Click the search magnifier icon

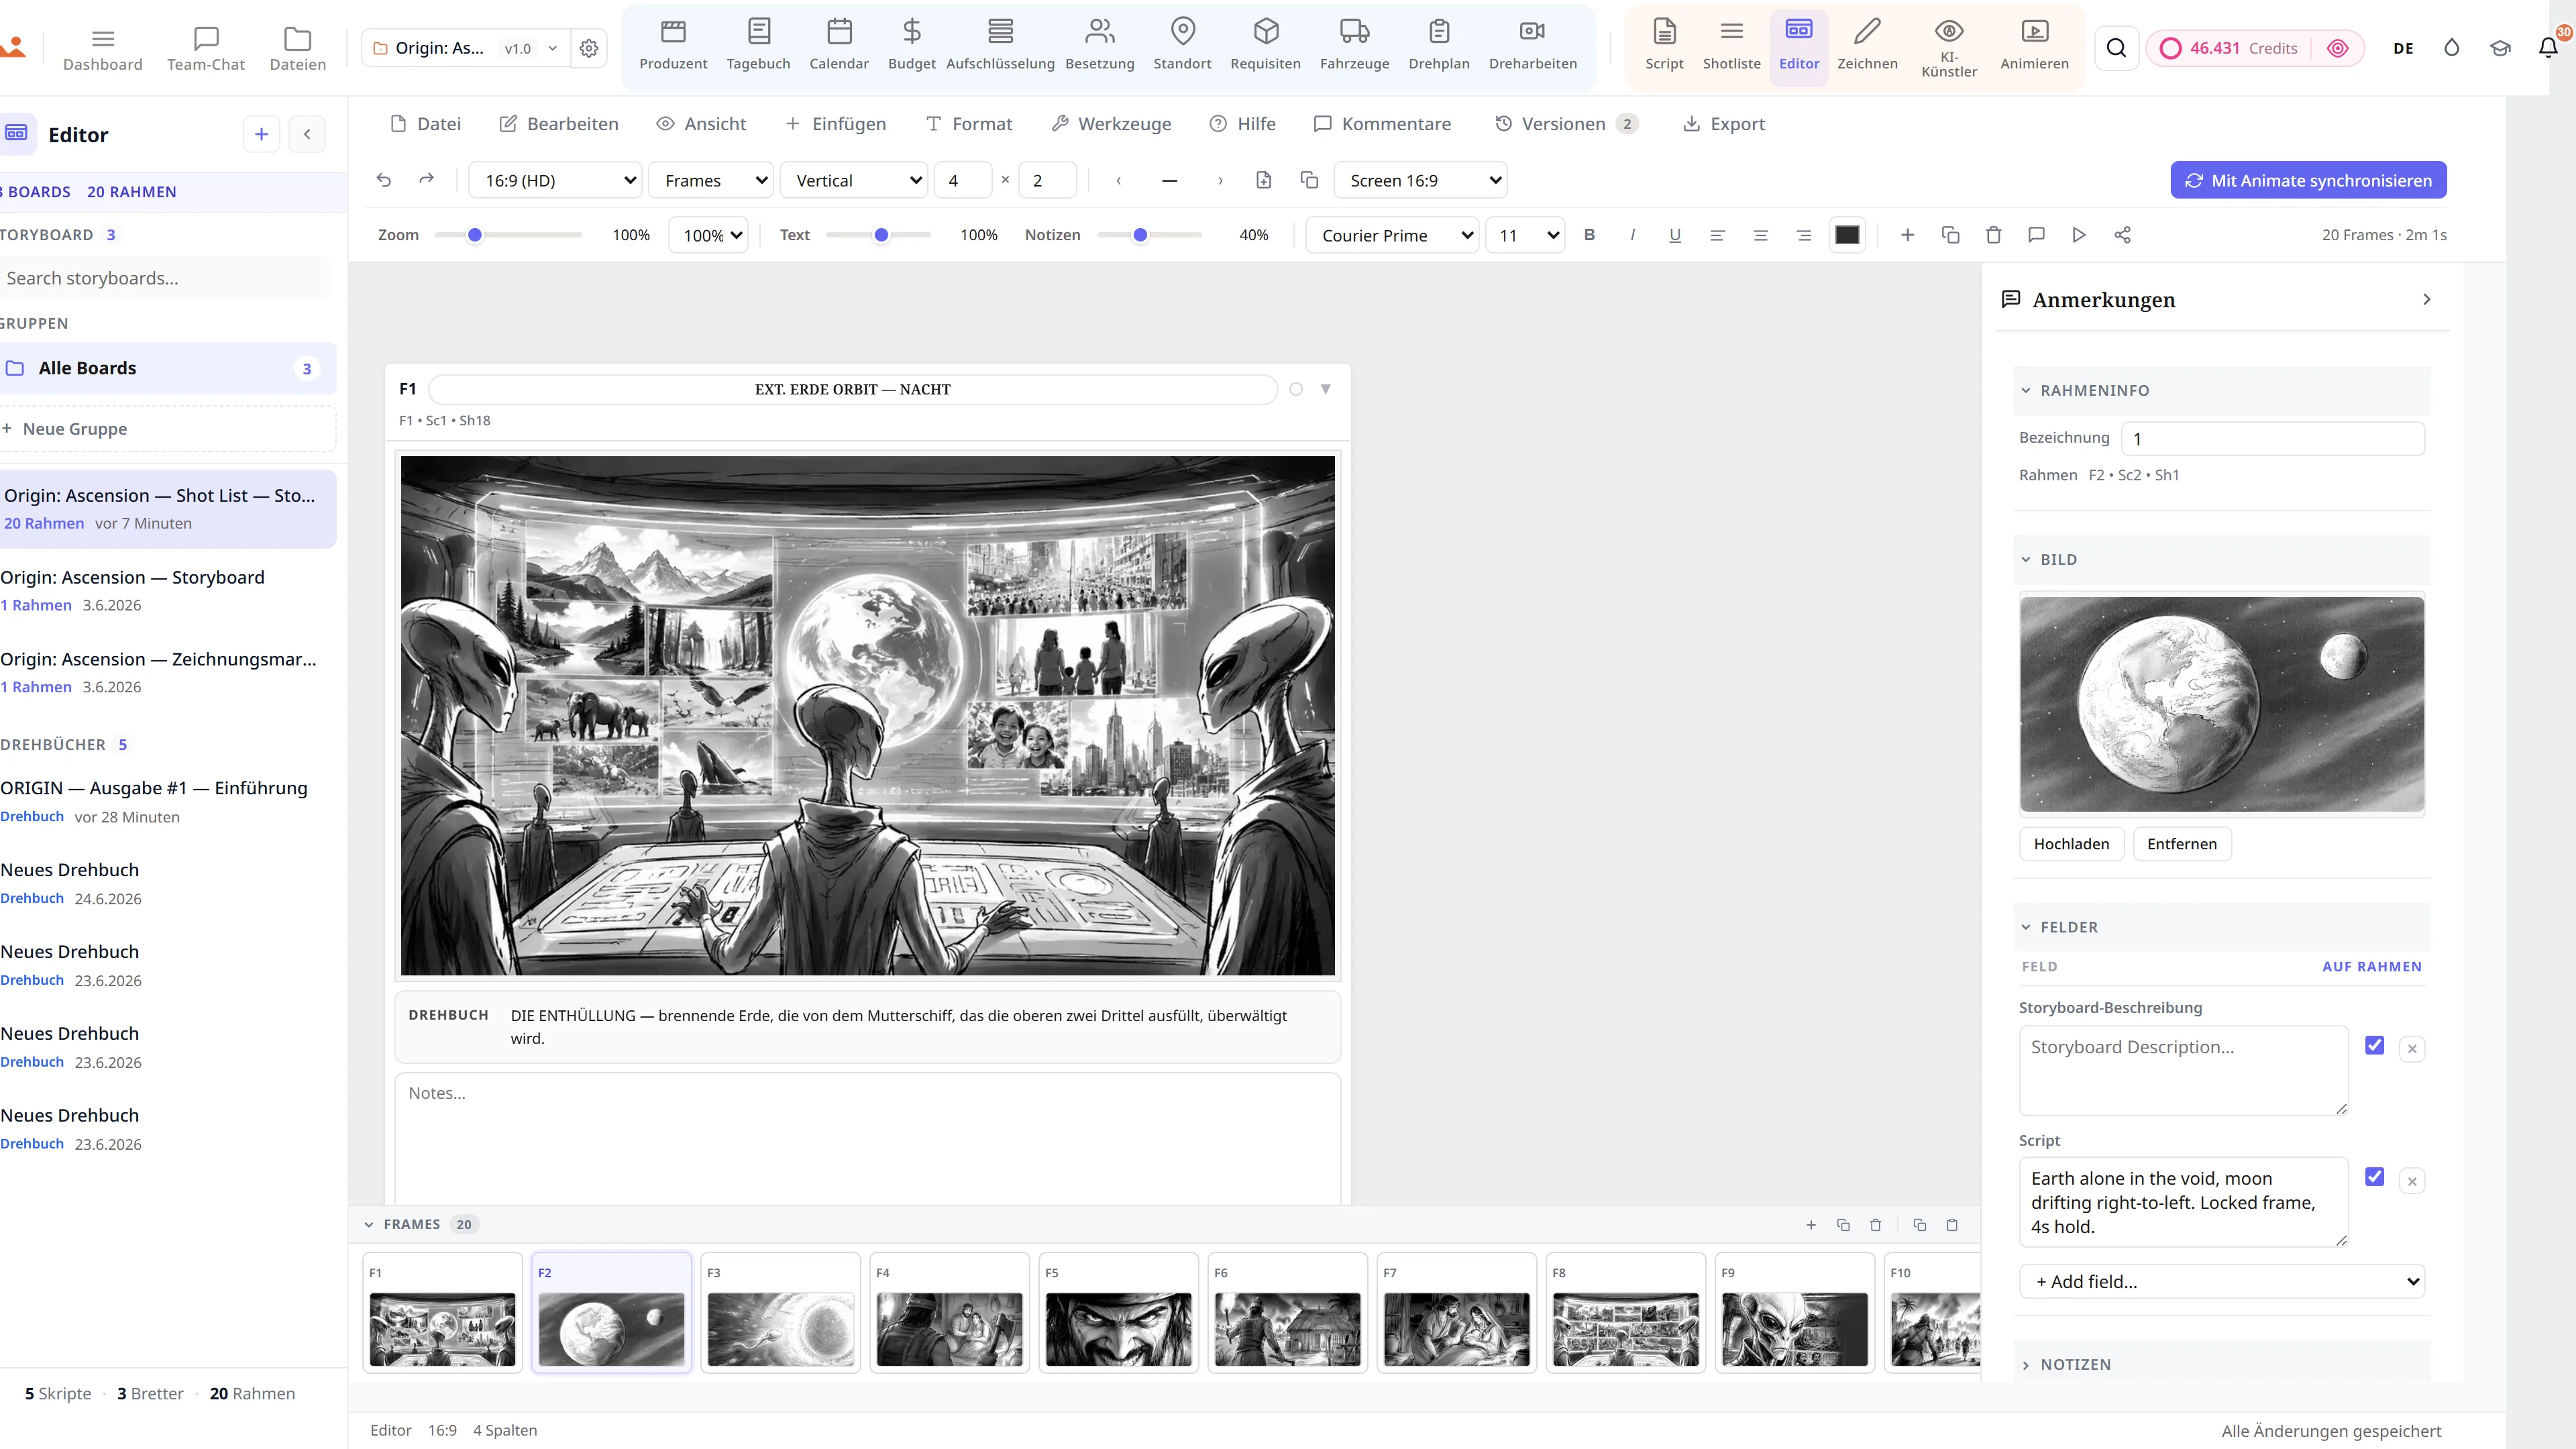pyautogui.click(x=2116, y=48)
